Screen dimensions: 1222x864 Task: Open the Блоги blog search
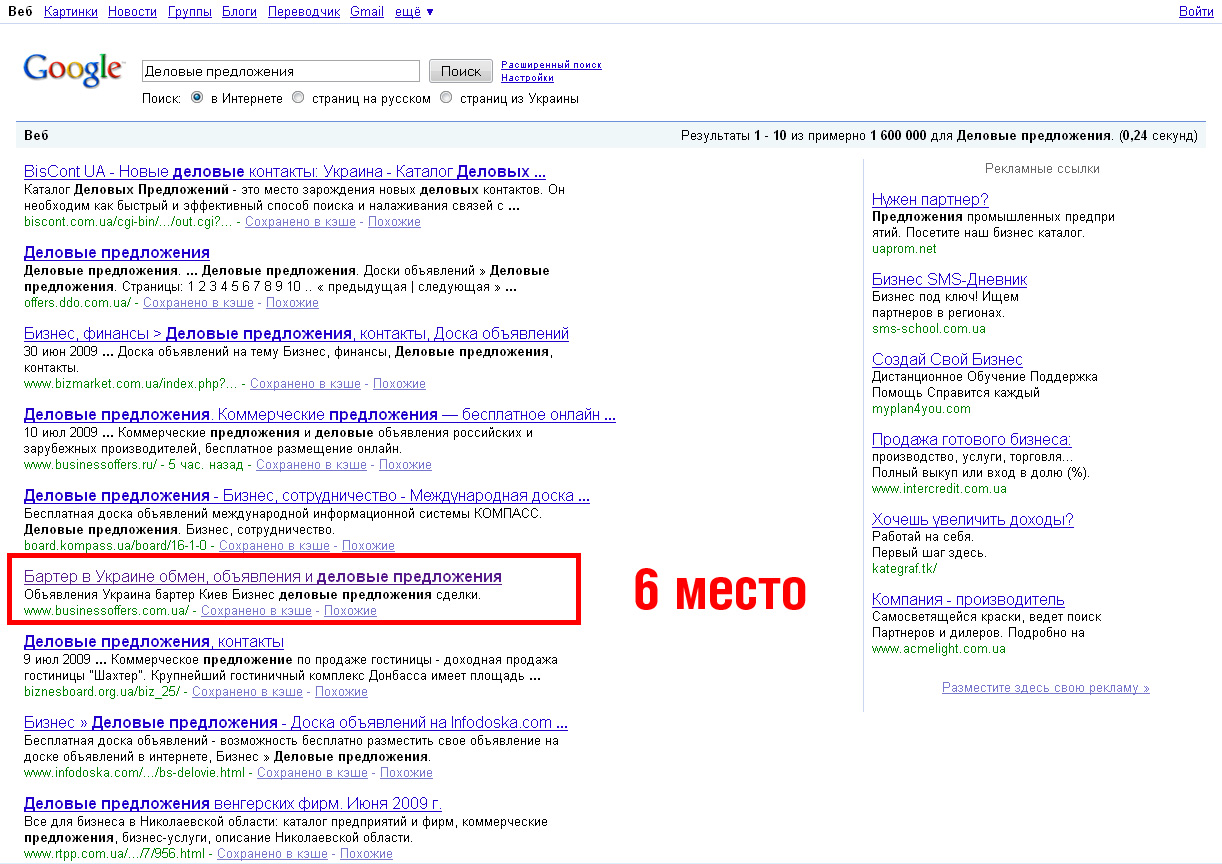(240, 11)
